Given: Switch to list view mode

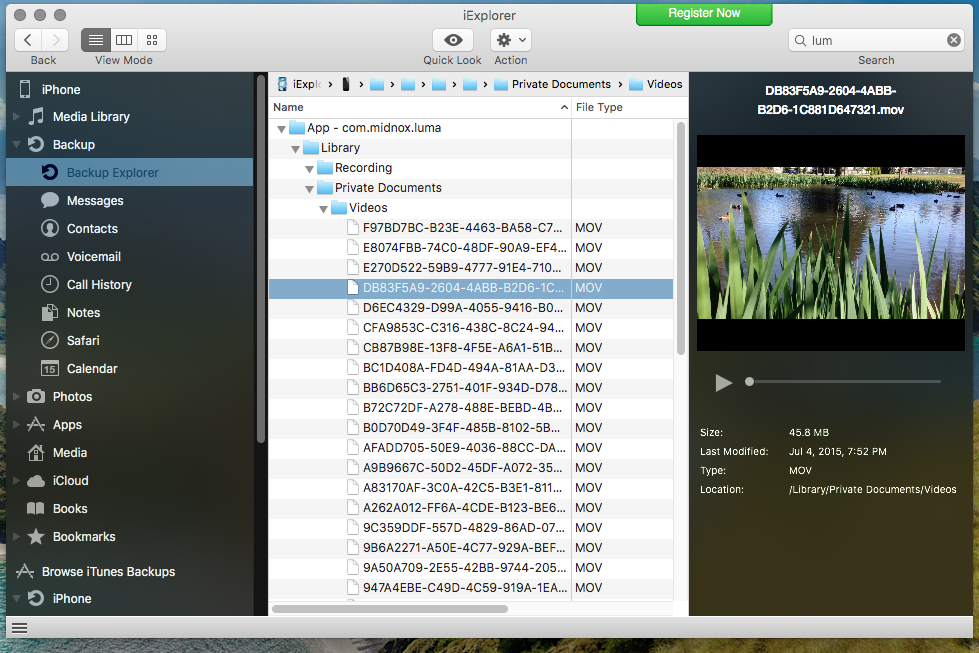Looking at the screenshot, I should coord(96,40).
